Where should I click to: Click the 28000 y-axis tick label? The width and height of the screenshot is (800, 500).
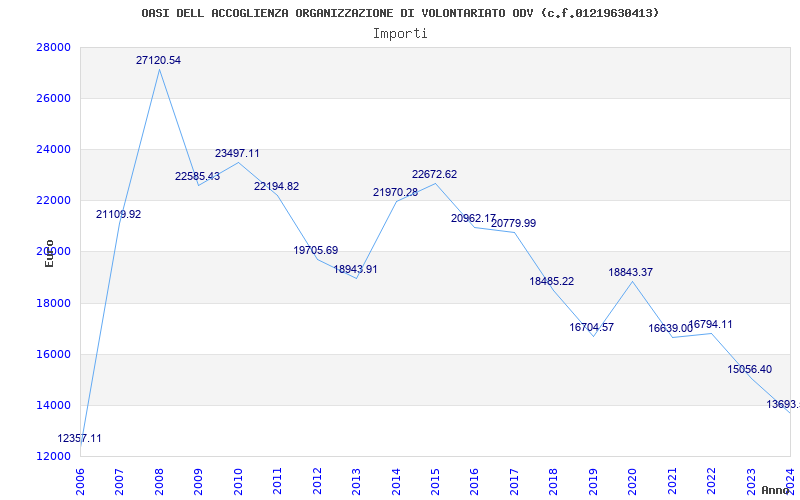pyautogui.click(x=53, y=47)
